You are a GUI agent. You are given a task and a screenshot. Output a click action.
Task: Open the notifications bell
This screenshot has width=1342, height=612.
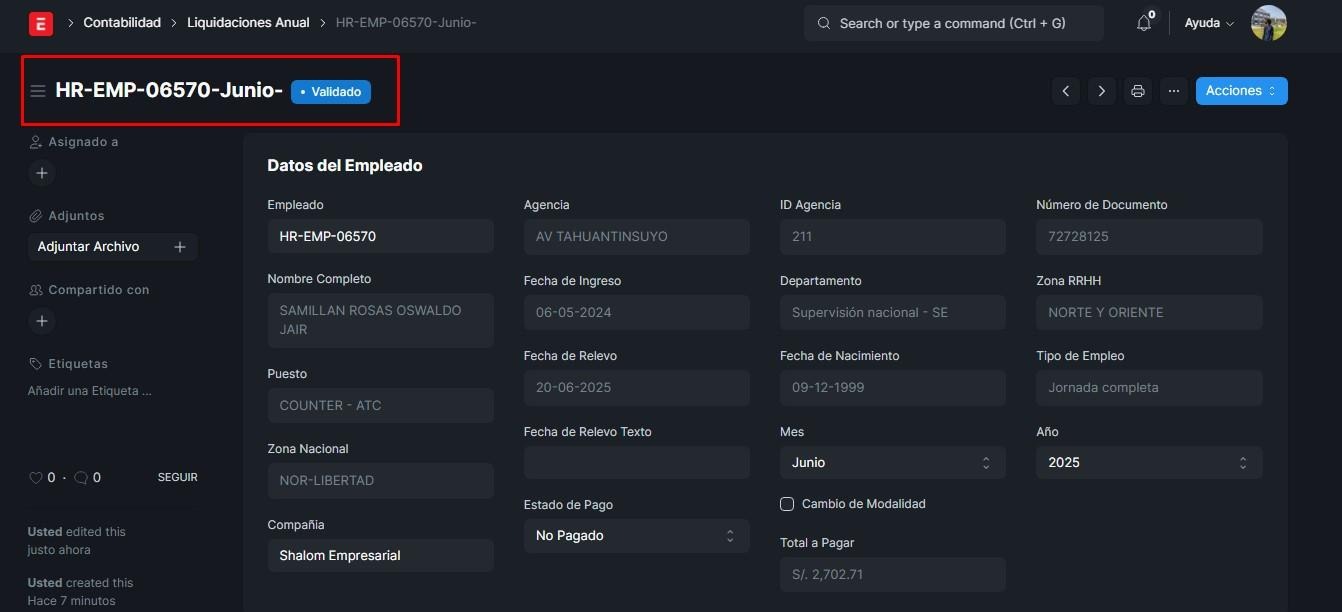coord(1144,23)
